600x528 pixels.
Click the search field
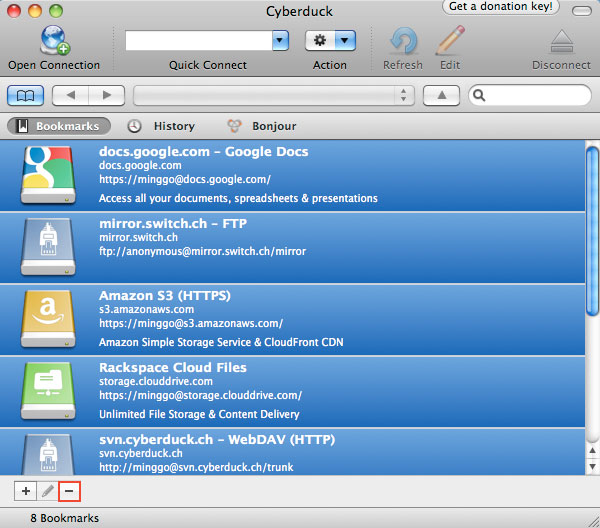tap(530, 95)
